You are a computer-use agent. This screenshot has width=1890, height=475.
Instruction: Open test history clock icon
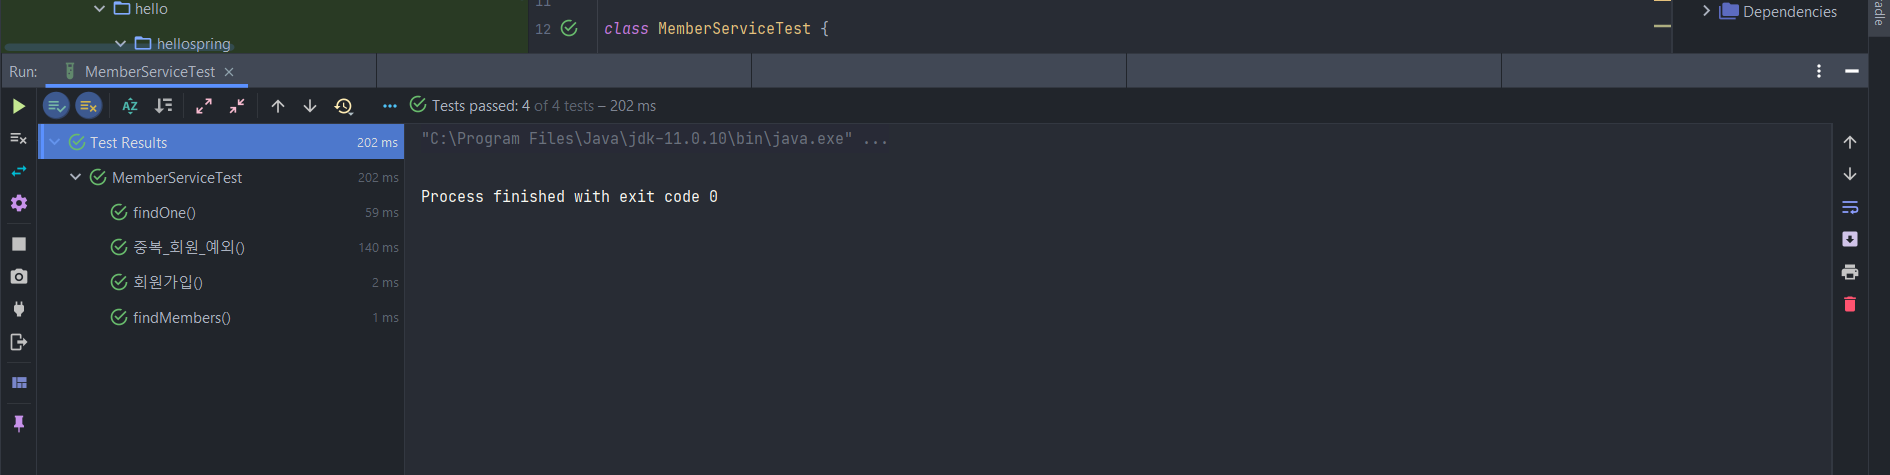pyautogui.click(x=344, y=106)
